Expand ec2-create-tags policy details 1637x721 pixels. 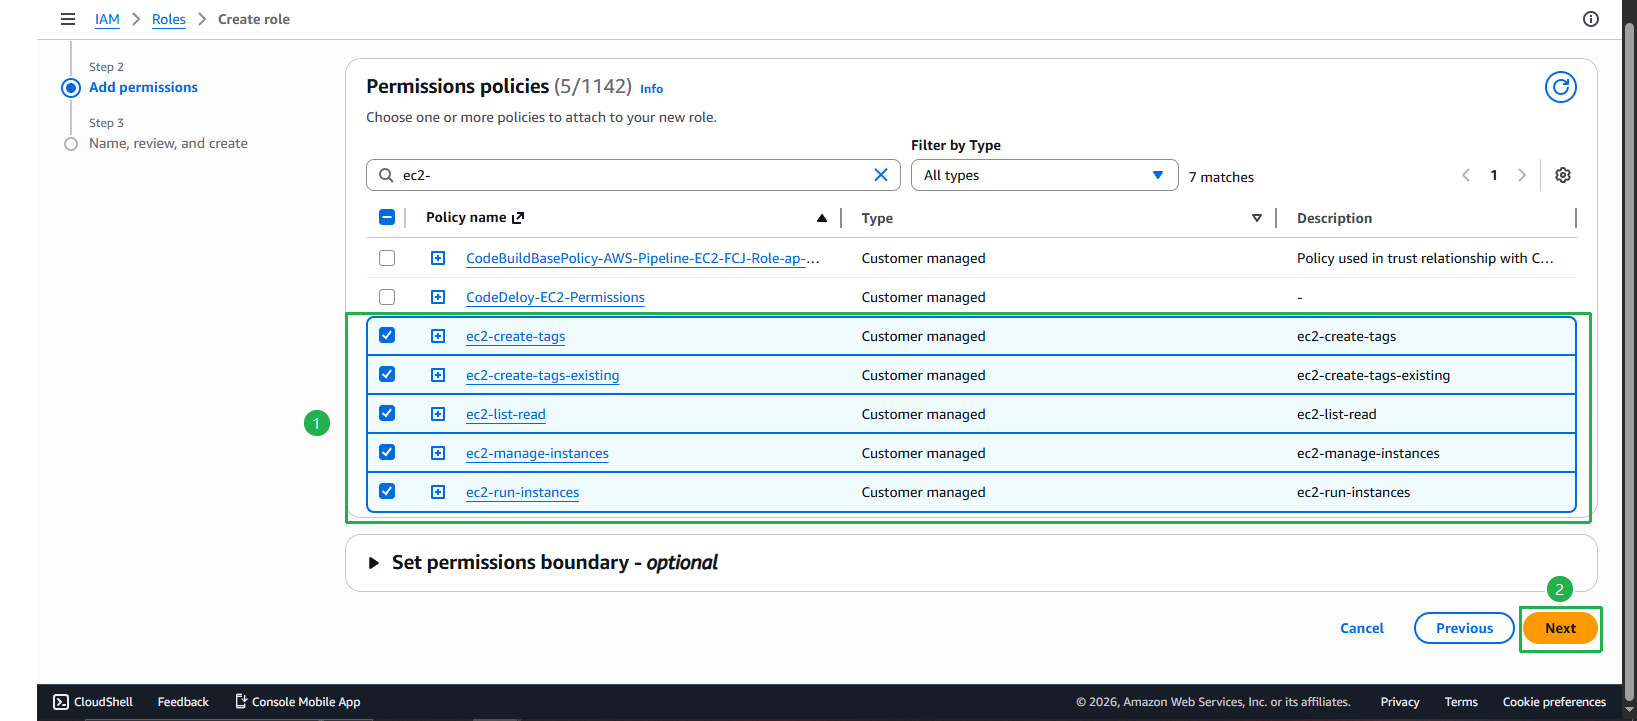(438, 336)
